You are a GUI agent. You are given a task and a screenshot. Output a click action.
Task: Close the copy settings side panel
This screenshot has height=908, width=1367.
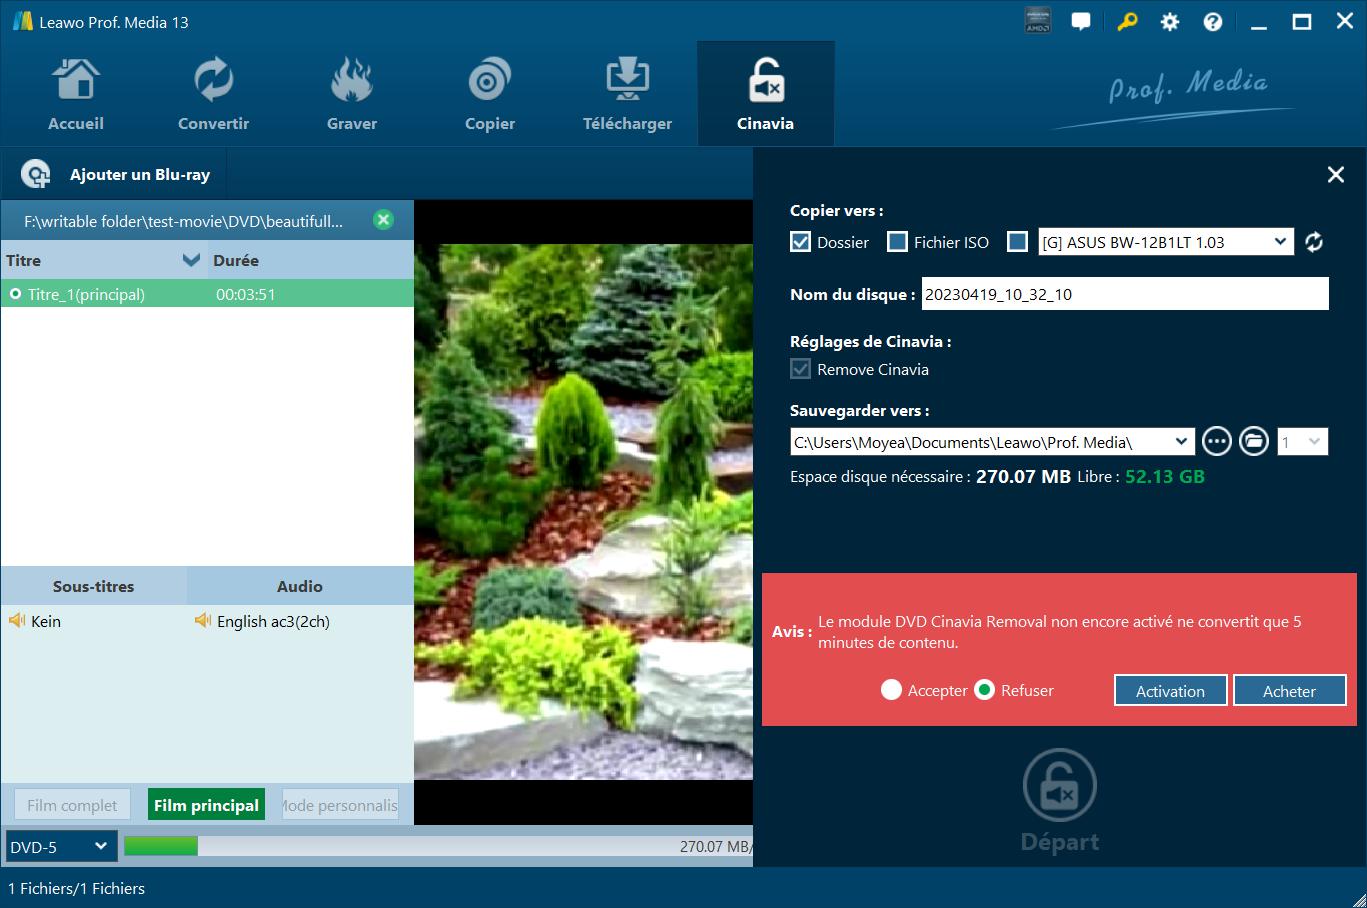1335,174
